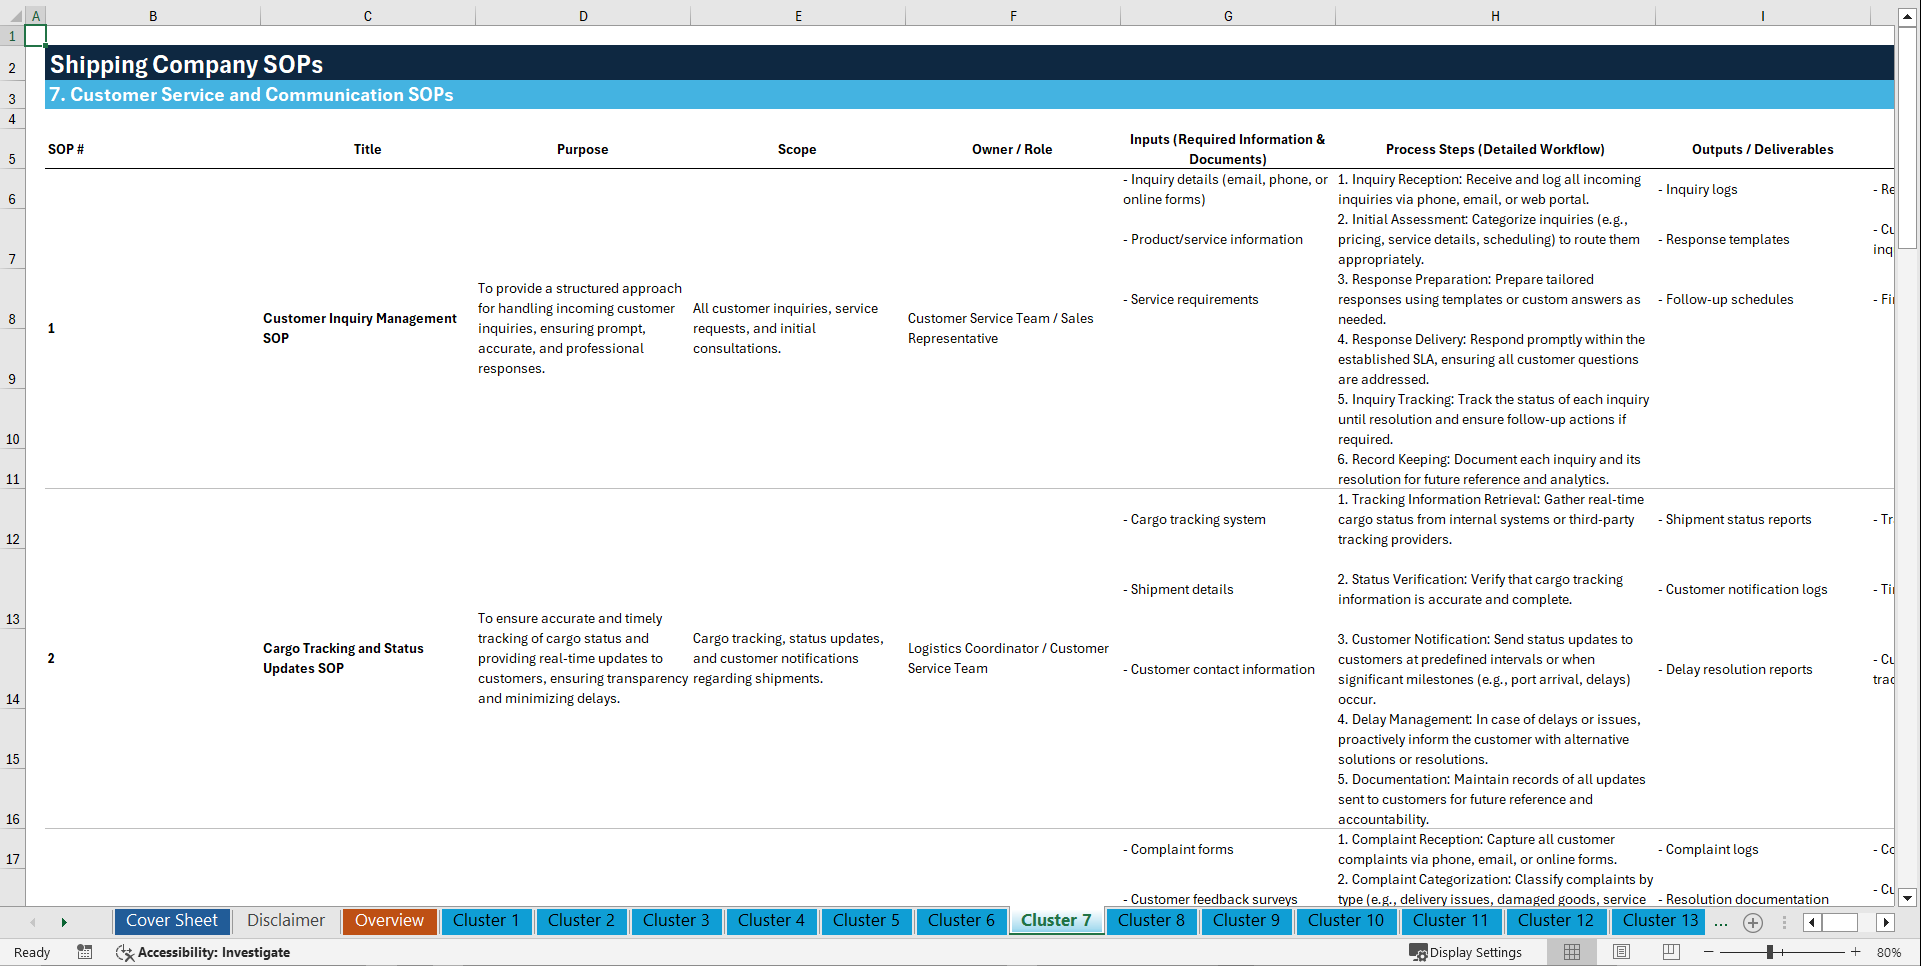Switch to the Overview sheet tab
The width and height of the screenshot is (1921, 966).
pos(389,921)
